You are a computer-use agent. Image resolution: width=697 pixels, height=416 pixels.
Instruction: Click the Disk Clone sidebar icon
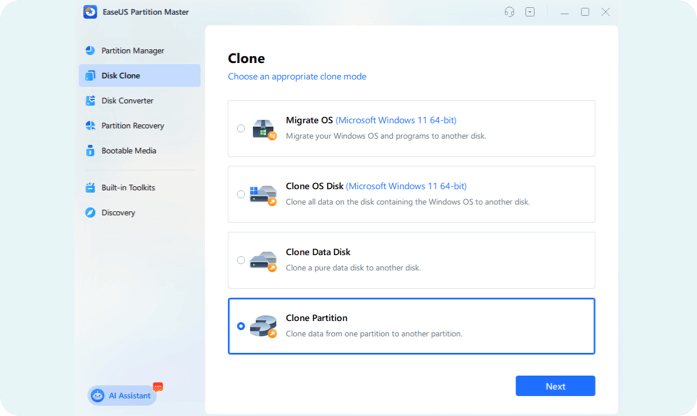point(90,76)
